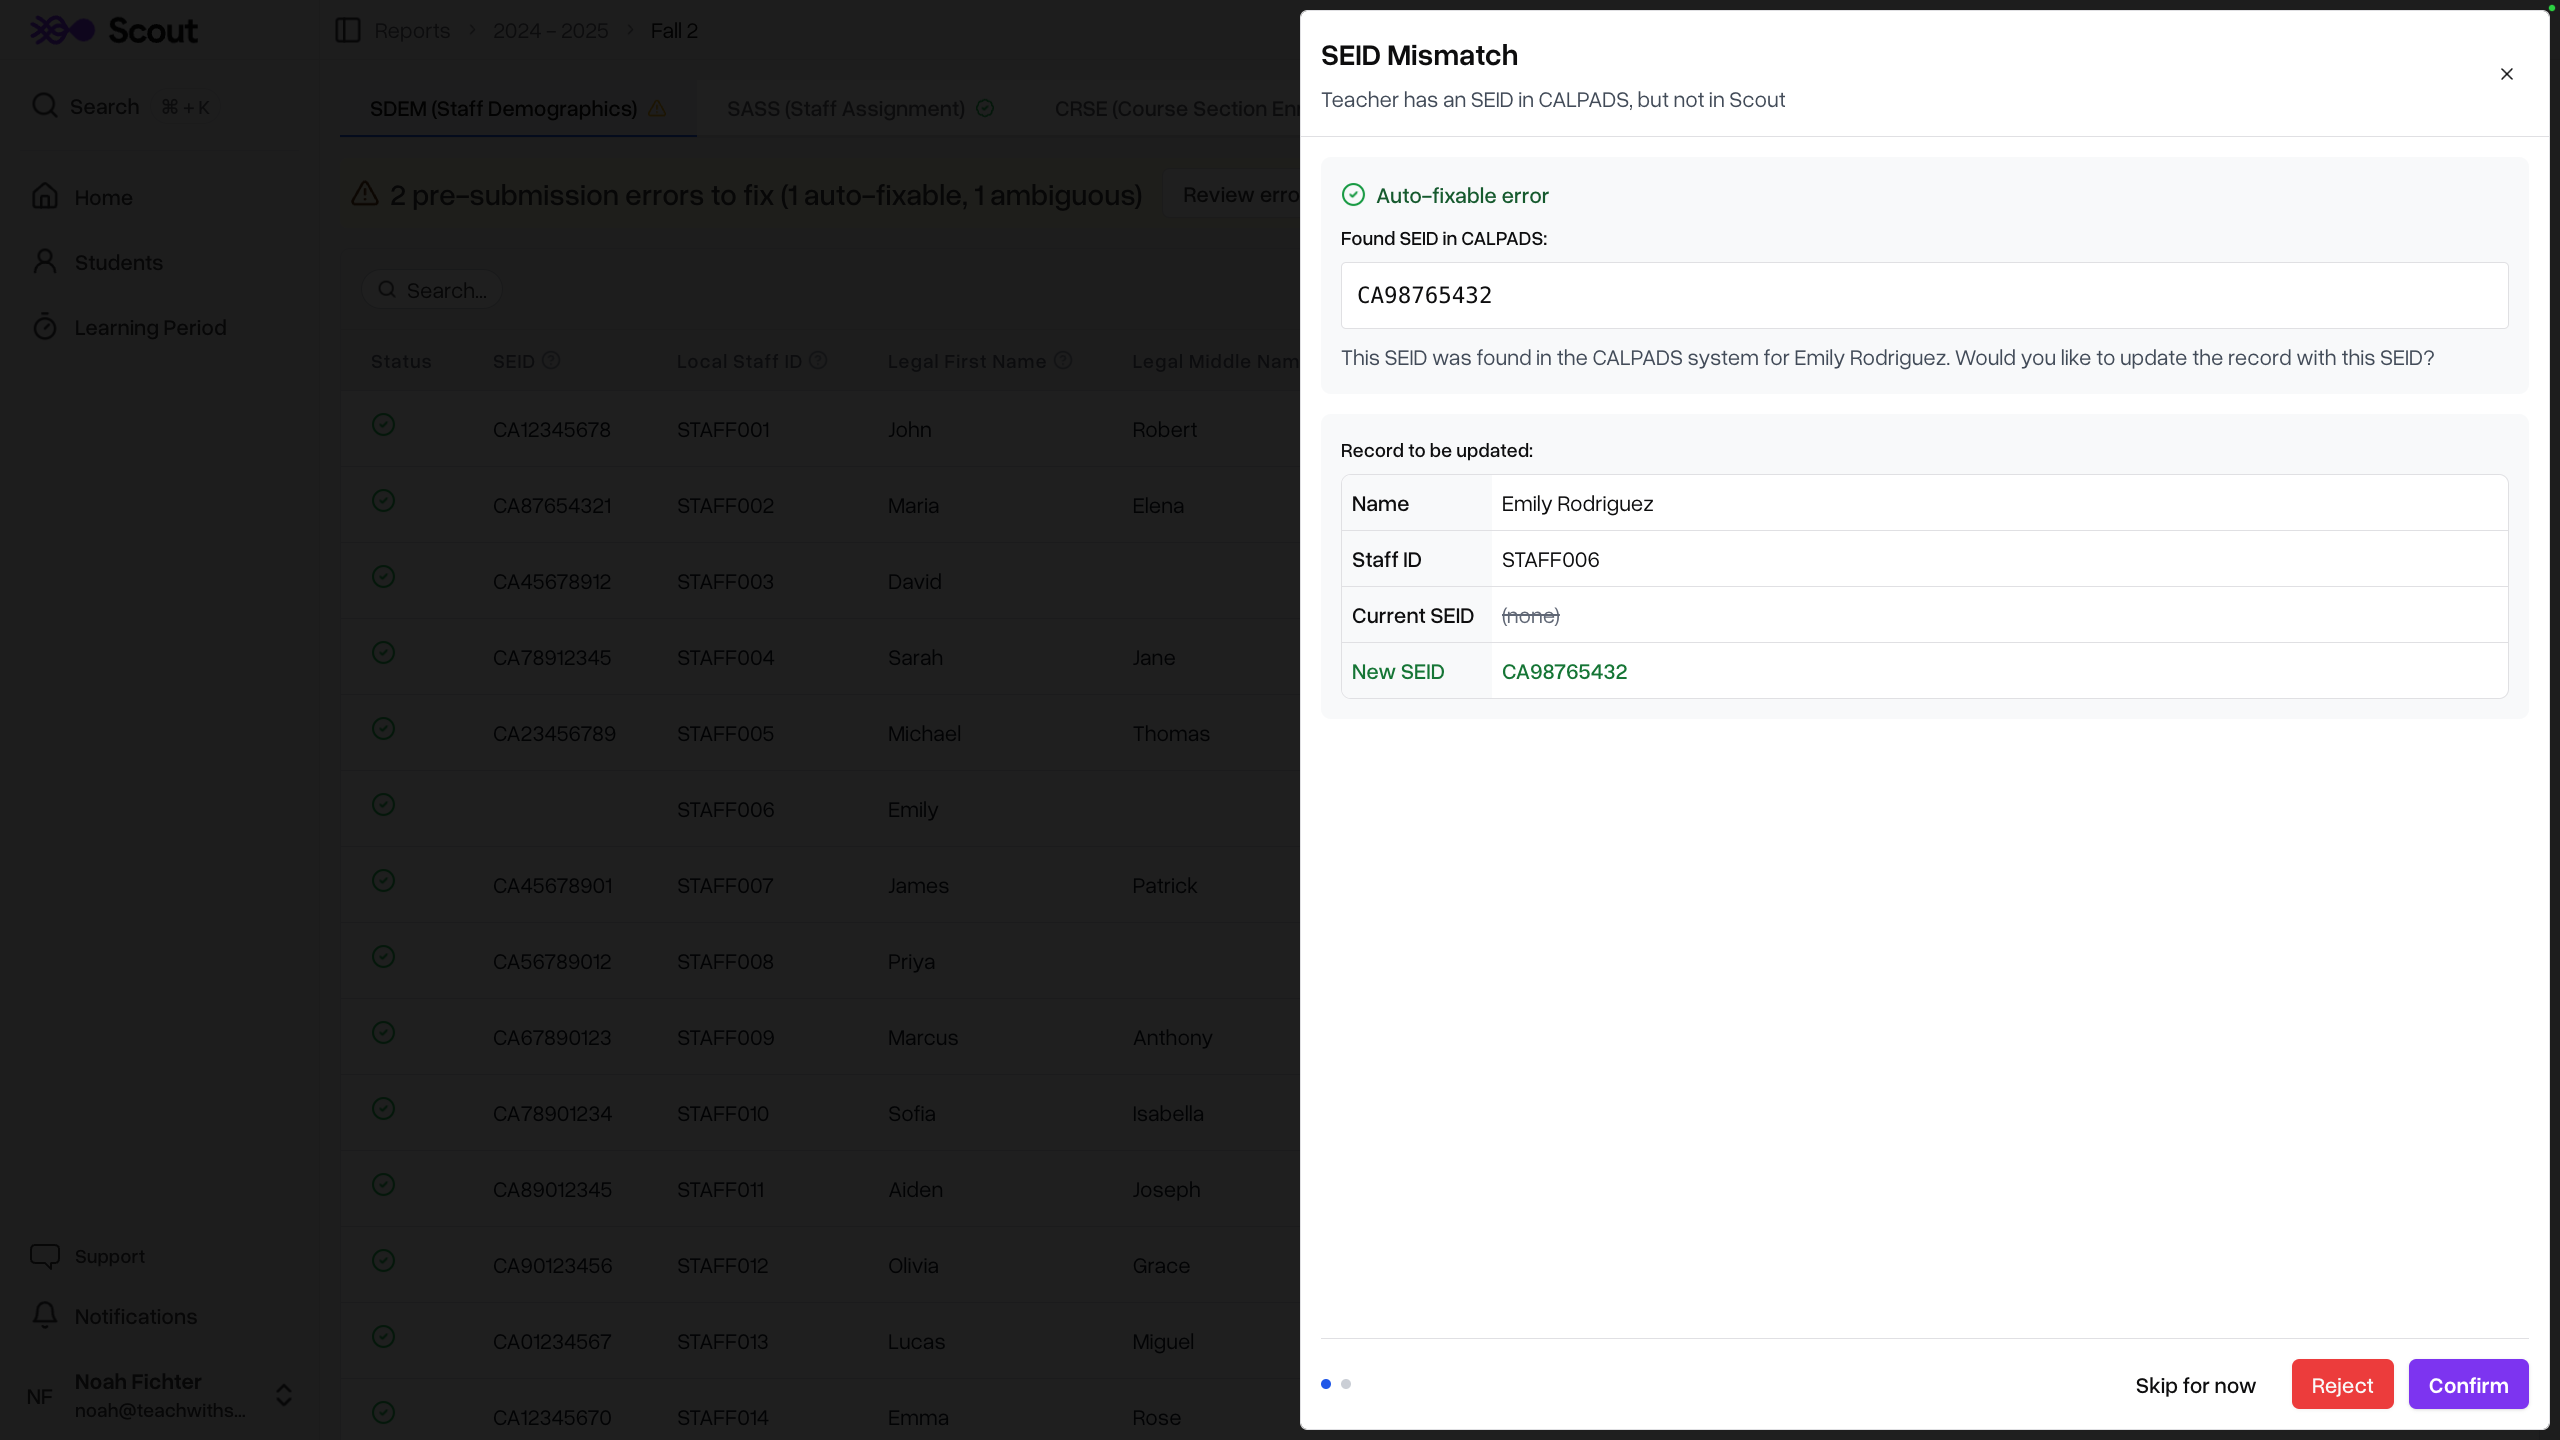Select SDEM (Staff Demographics) tab
The image size is (2560, 1440).
(x=503, y=108)
